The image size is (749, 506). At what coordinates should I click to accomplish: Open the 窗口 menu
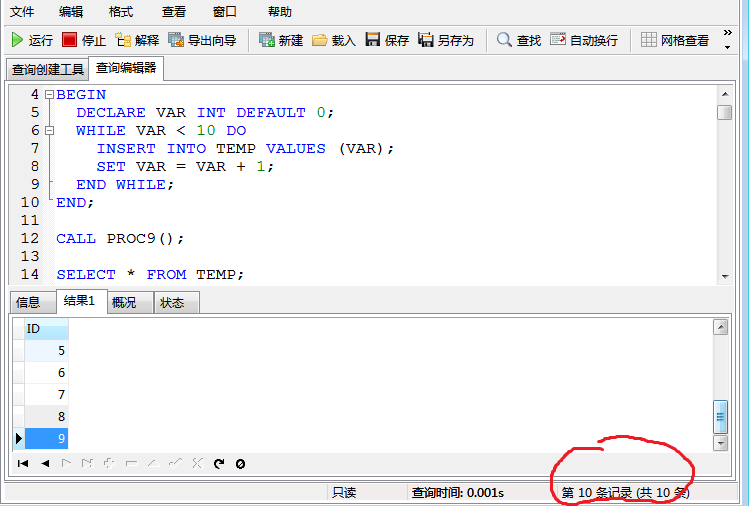pyautogui.click(x=225, y=11)
